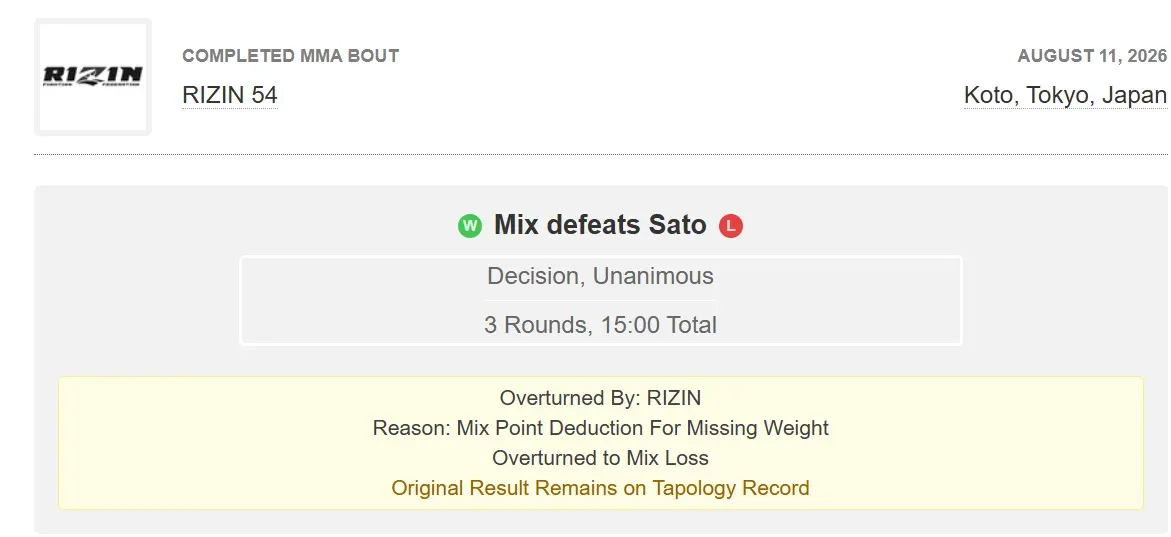Open the RIZIN organization logo thumbnail
Screen dimensions: 1171x537
(93, 77)
